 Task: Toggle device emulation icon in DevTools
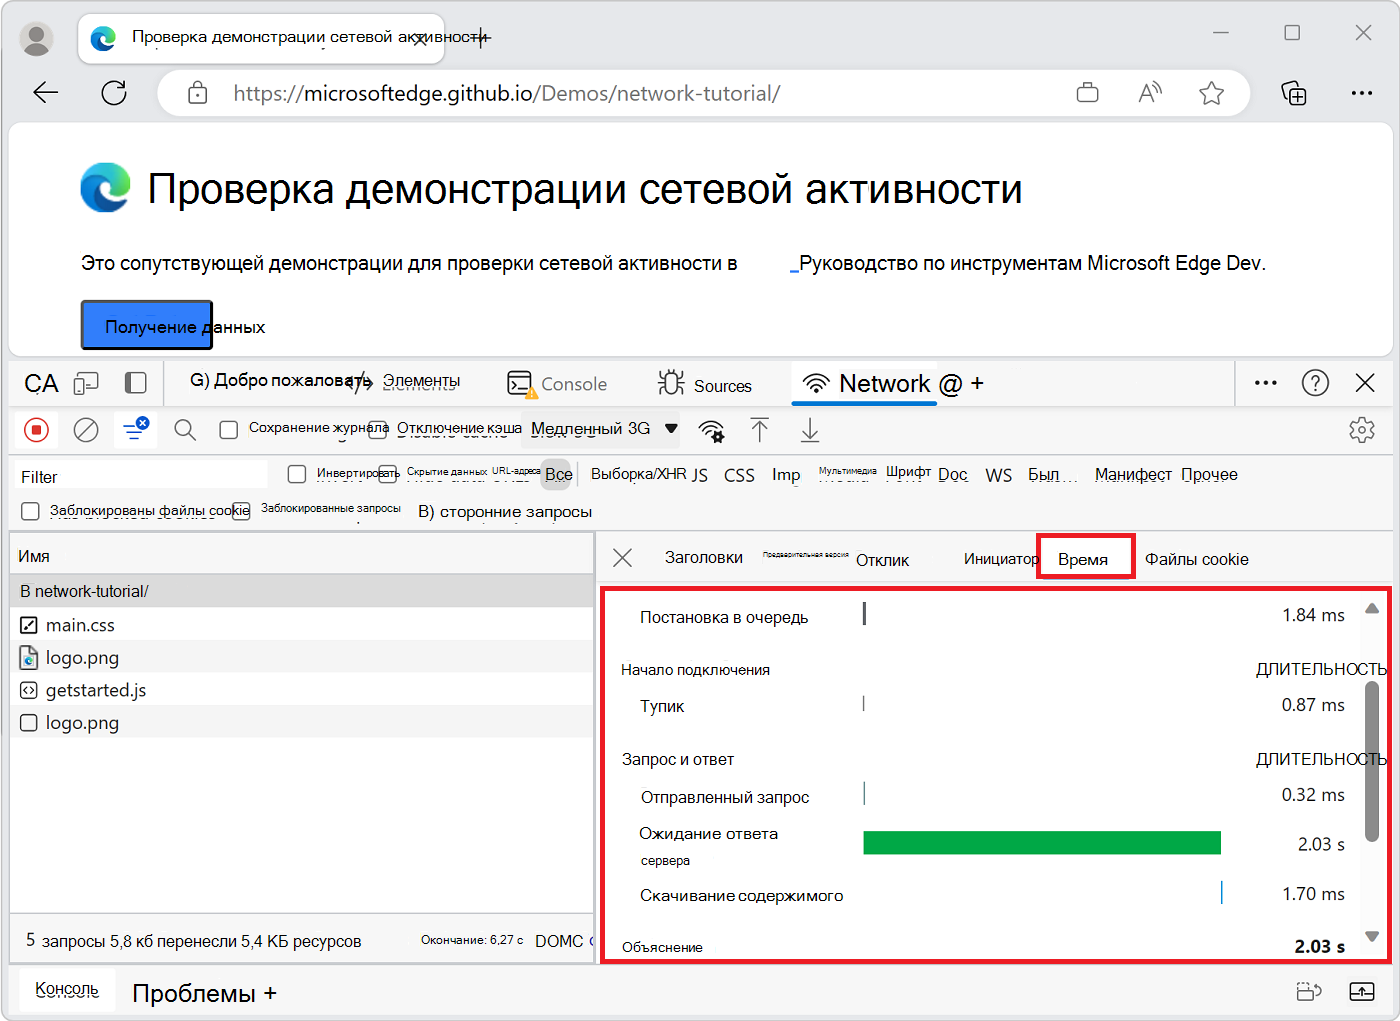[x=87, y=383]
